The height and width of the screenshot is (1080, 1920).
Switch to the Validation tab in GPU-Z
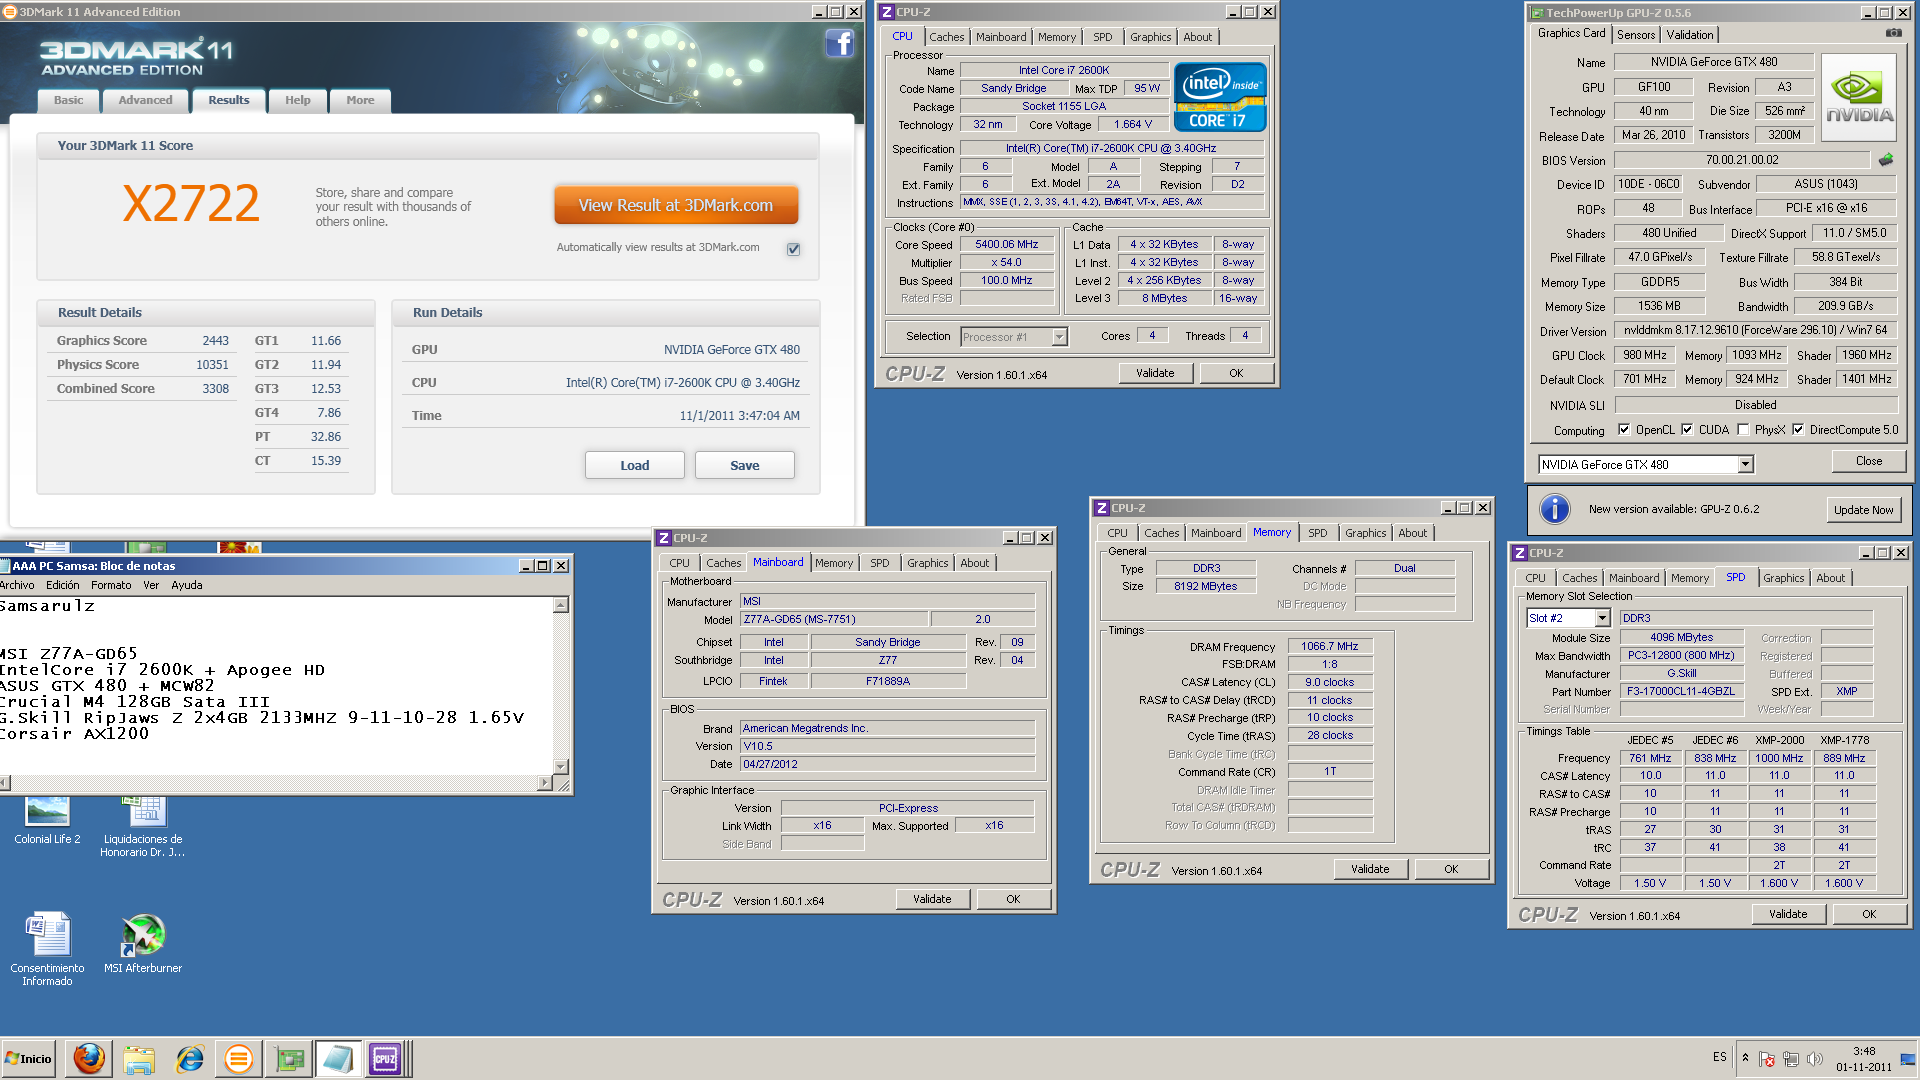click(1690, 35)
